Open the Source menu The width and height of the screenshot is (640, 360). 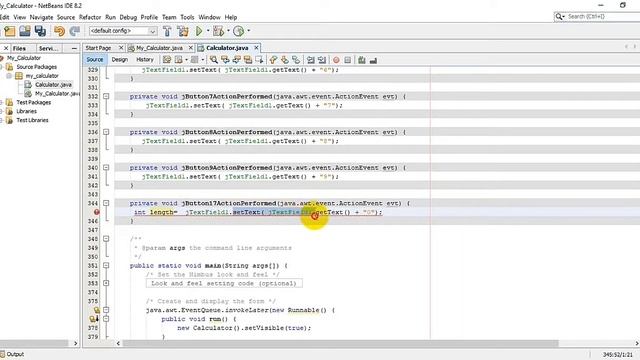[66, 17]
